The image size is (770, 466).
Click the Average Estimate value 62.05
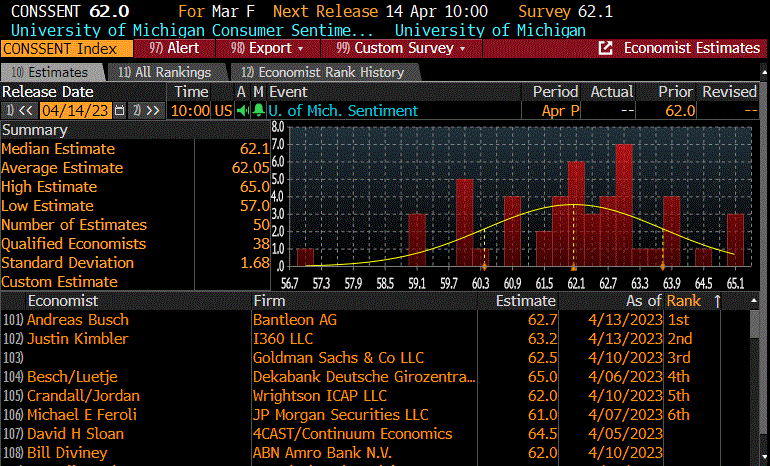click(x=250, y=168)
